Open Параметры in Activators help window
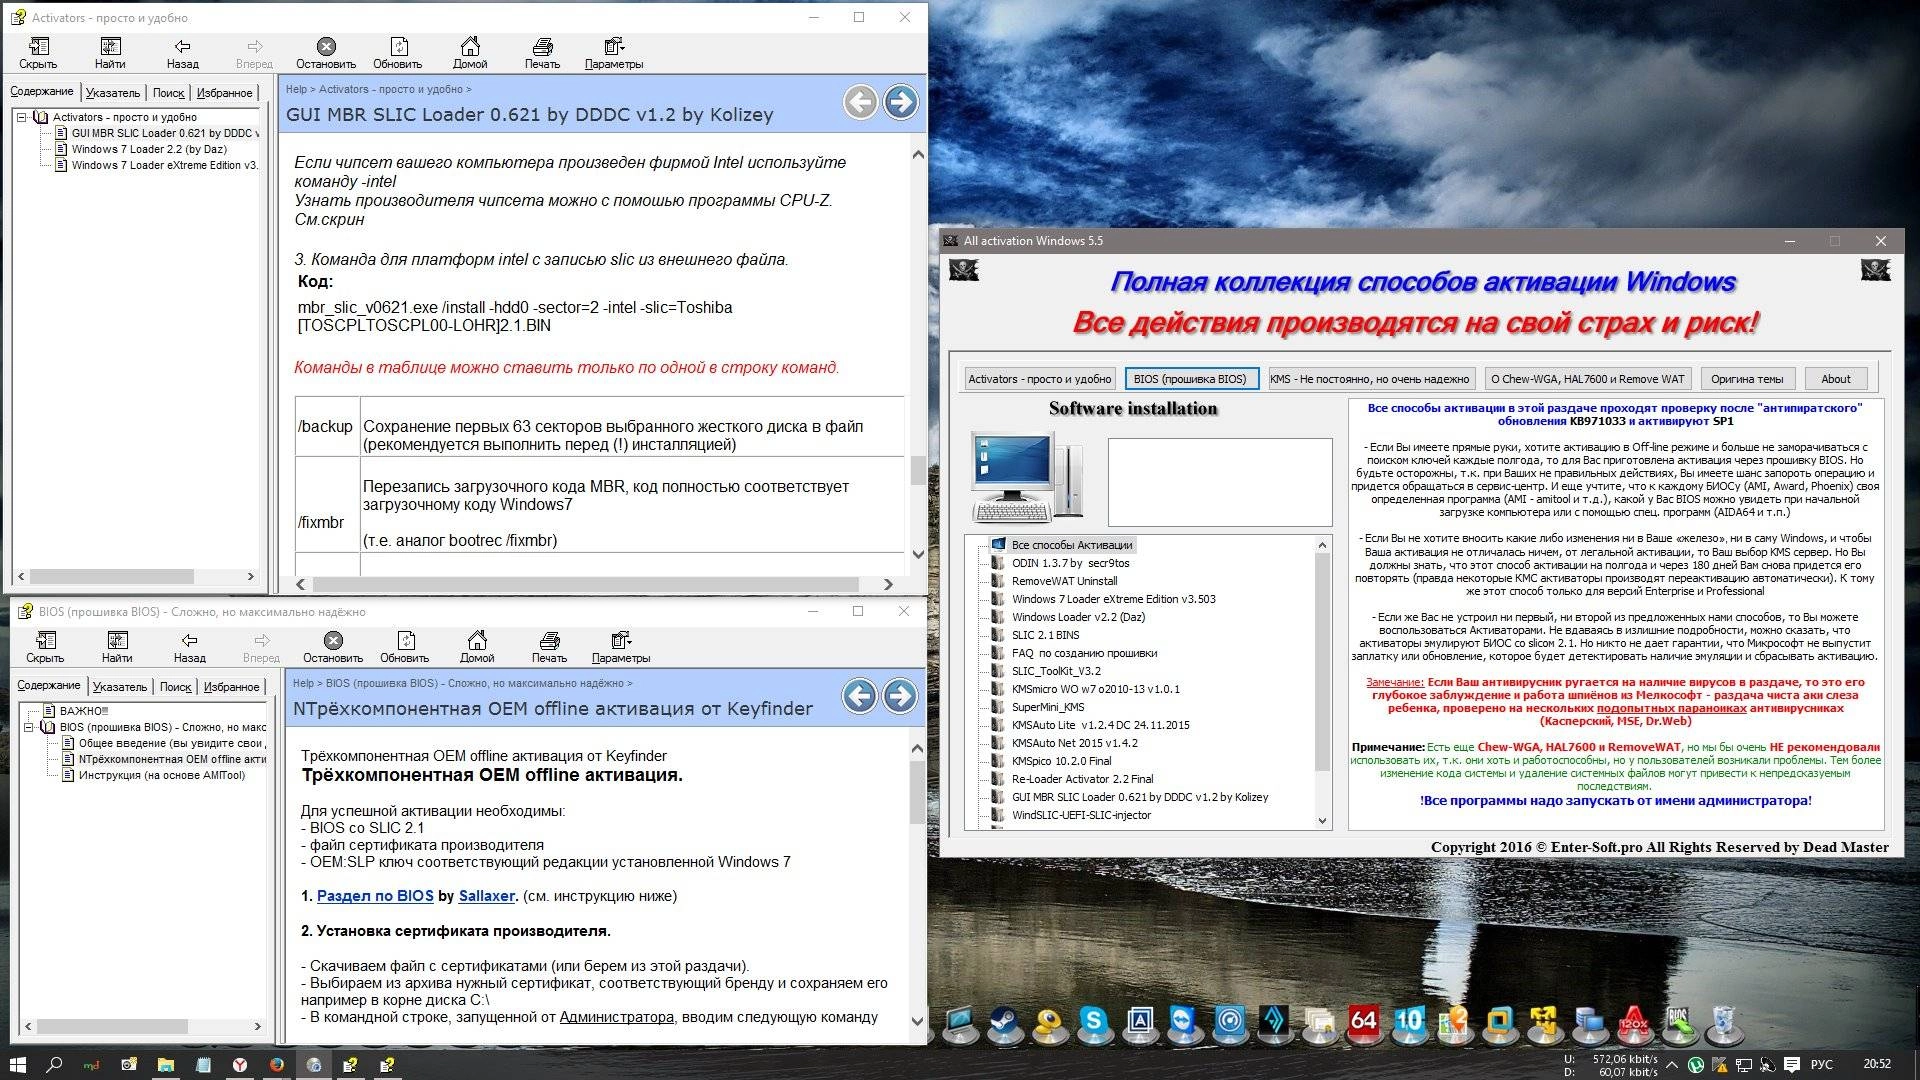This screenshot has height=1080, width=1920. [x=614, y=53]
